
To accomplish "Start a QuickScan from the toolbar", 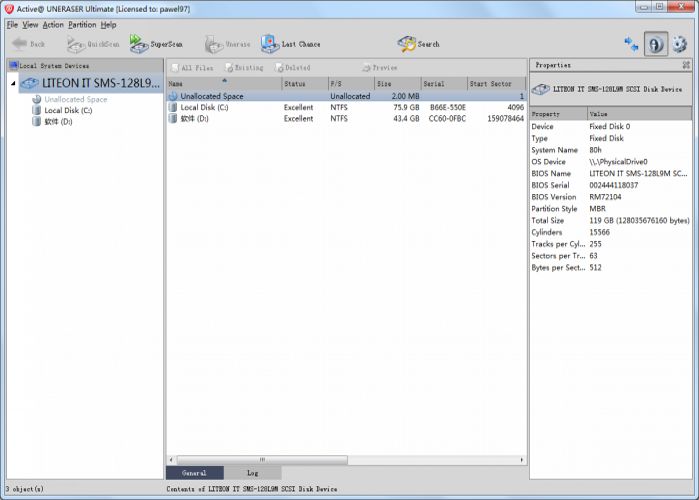I will point(93,44).
